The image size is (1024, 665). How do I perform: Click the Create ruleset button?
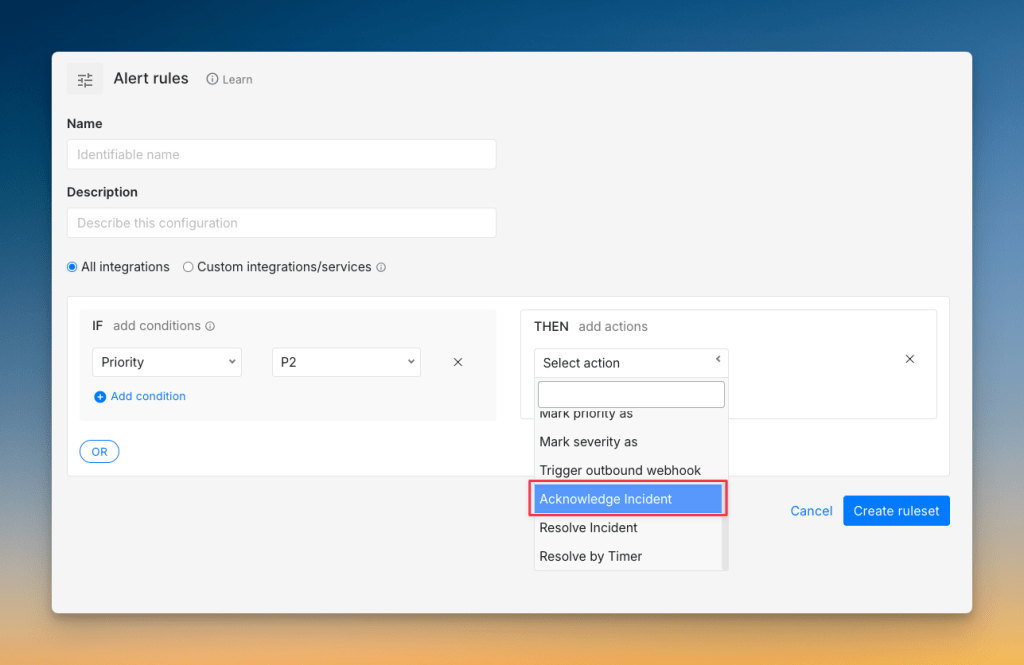pyautogui.click(x=896, y=510)
